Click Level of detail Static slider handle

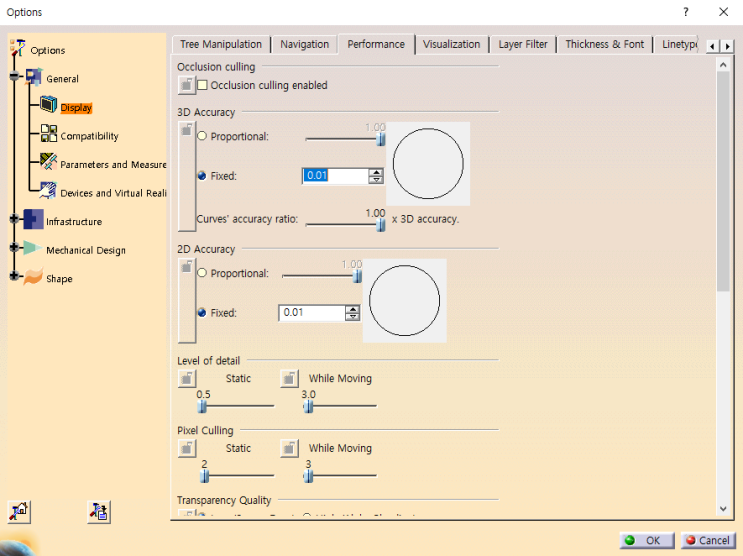click(202, 406)
